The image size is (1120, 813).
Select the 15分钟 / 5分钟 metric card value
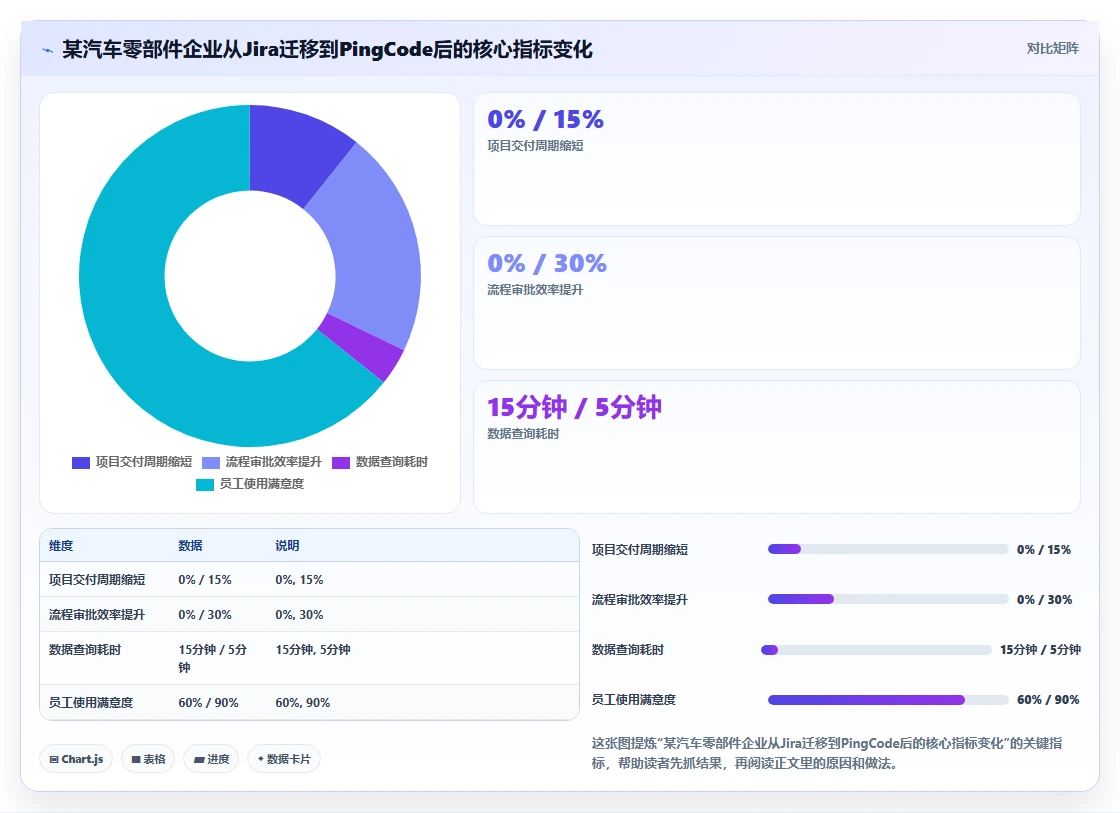pos(574,407)
